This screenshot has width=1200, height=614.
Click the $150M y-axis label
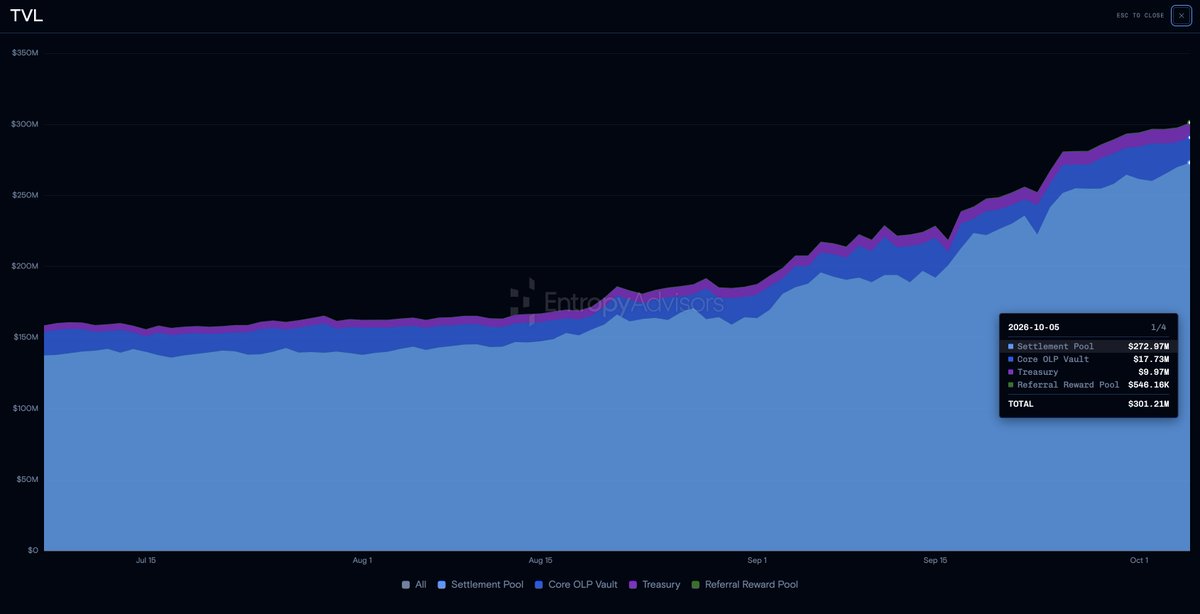tap(25, 337)
